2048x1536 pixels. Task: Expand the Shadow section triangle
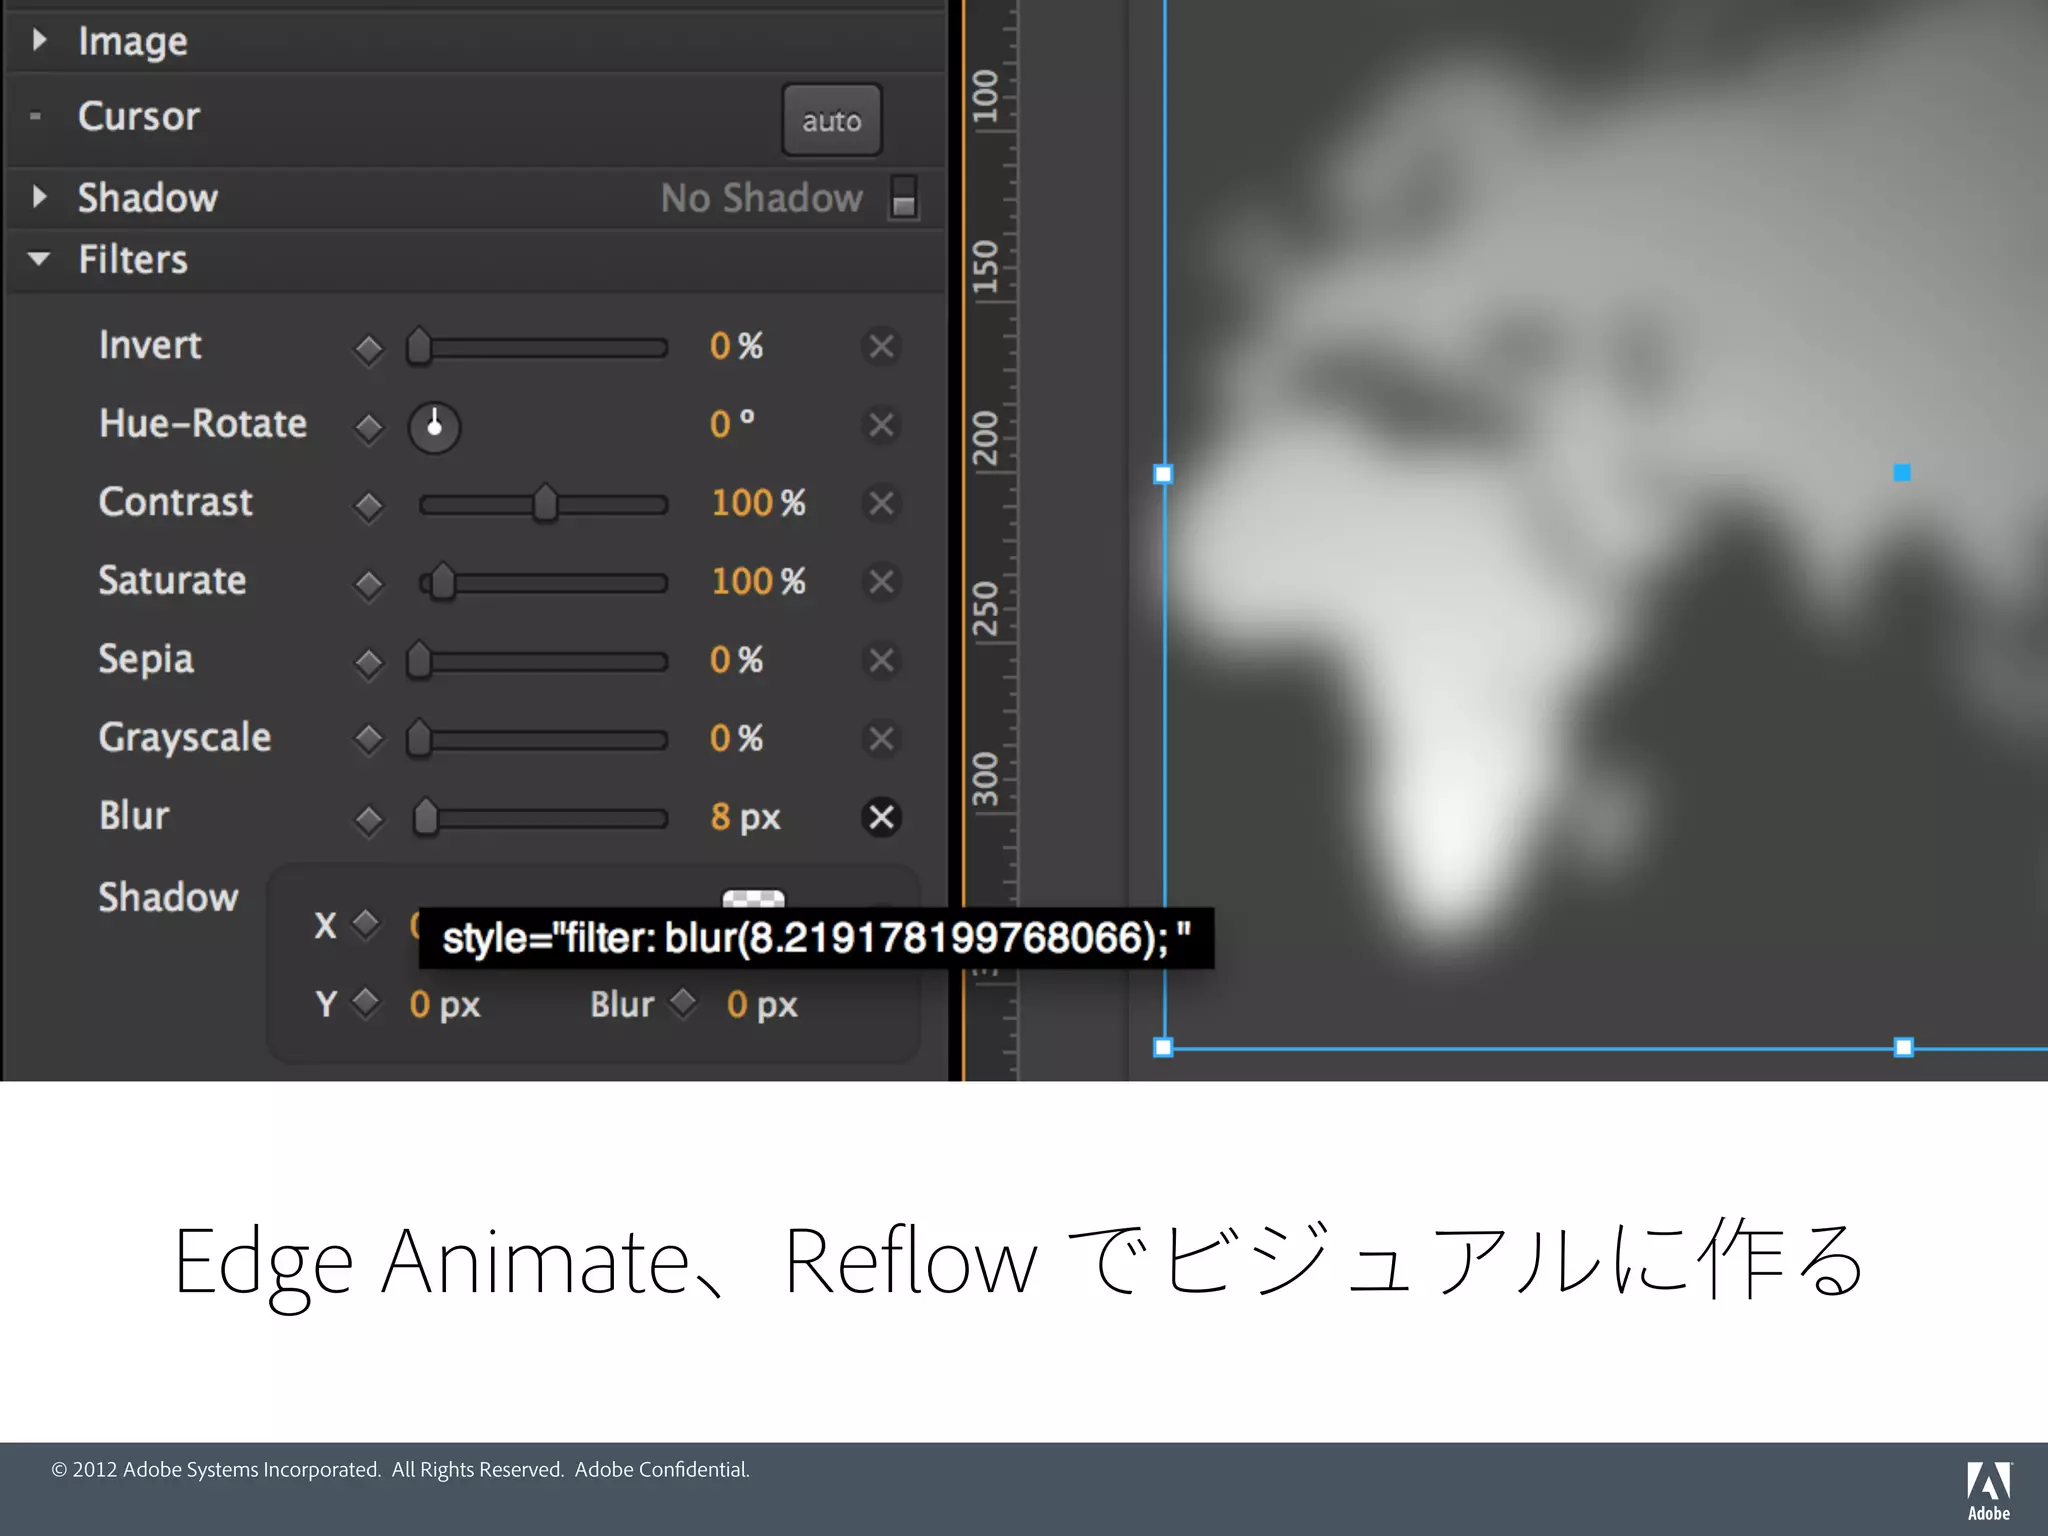click(39, 196)
